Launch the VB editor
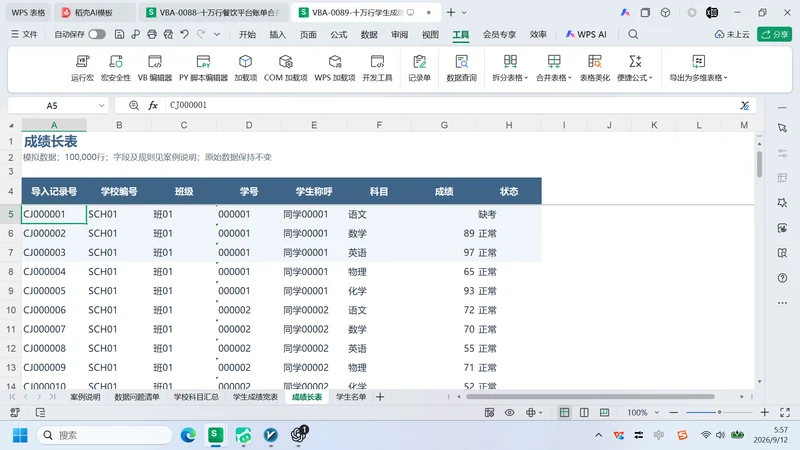The width and height of the screenshot is (800, 450). 155,68
